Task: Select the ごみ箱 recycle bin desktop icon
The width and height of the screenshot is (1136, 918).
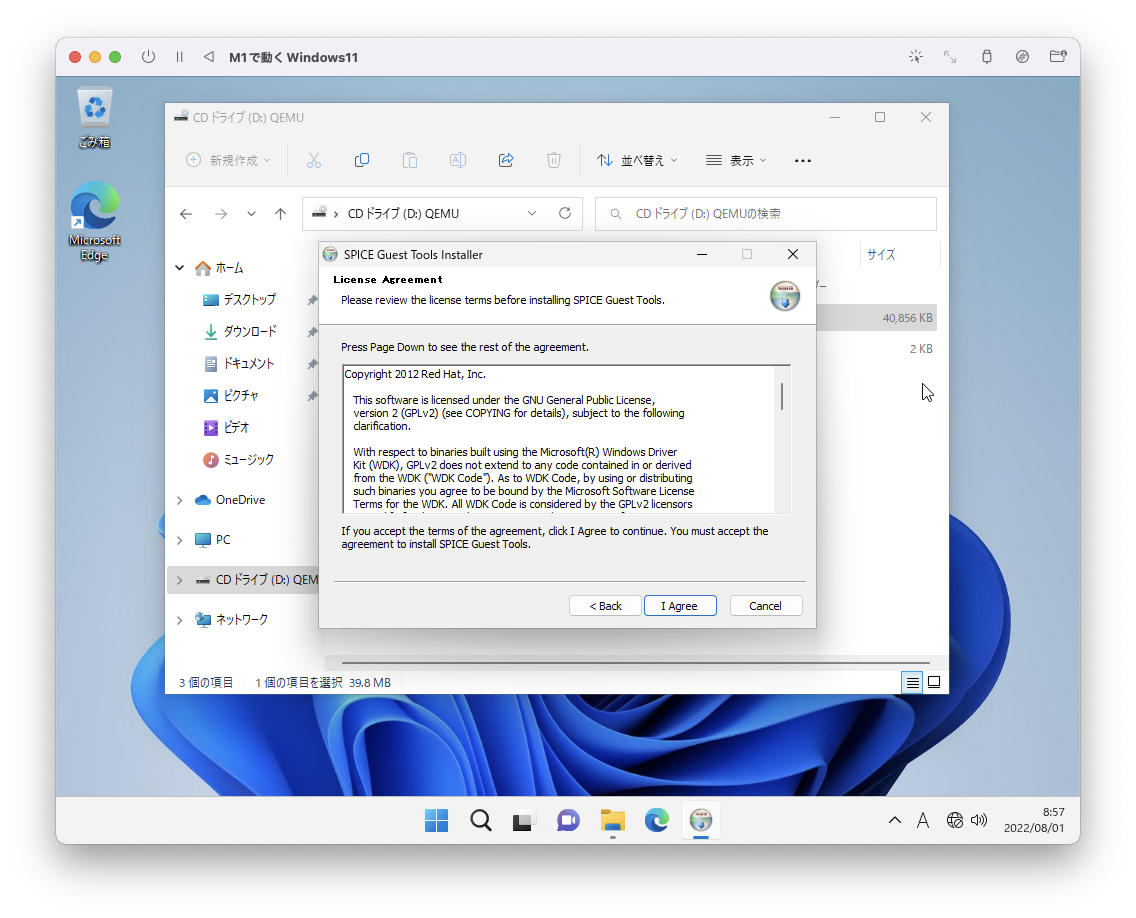Action: (x=95, y=119)
